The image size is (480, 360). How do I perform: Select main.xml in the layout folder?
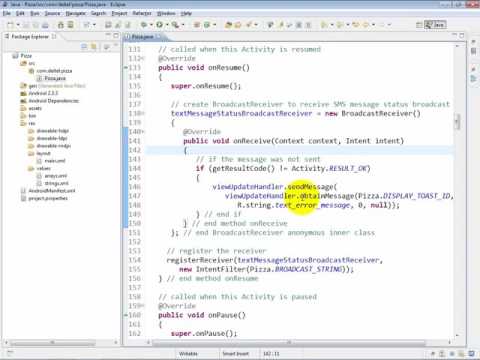[x=51, y=161]
